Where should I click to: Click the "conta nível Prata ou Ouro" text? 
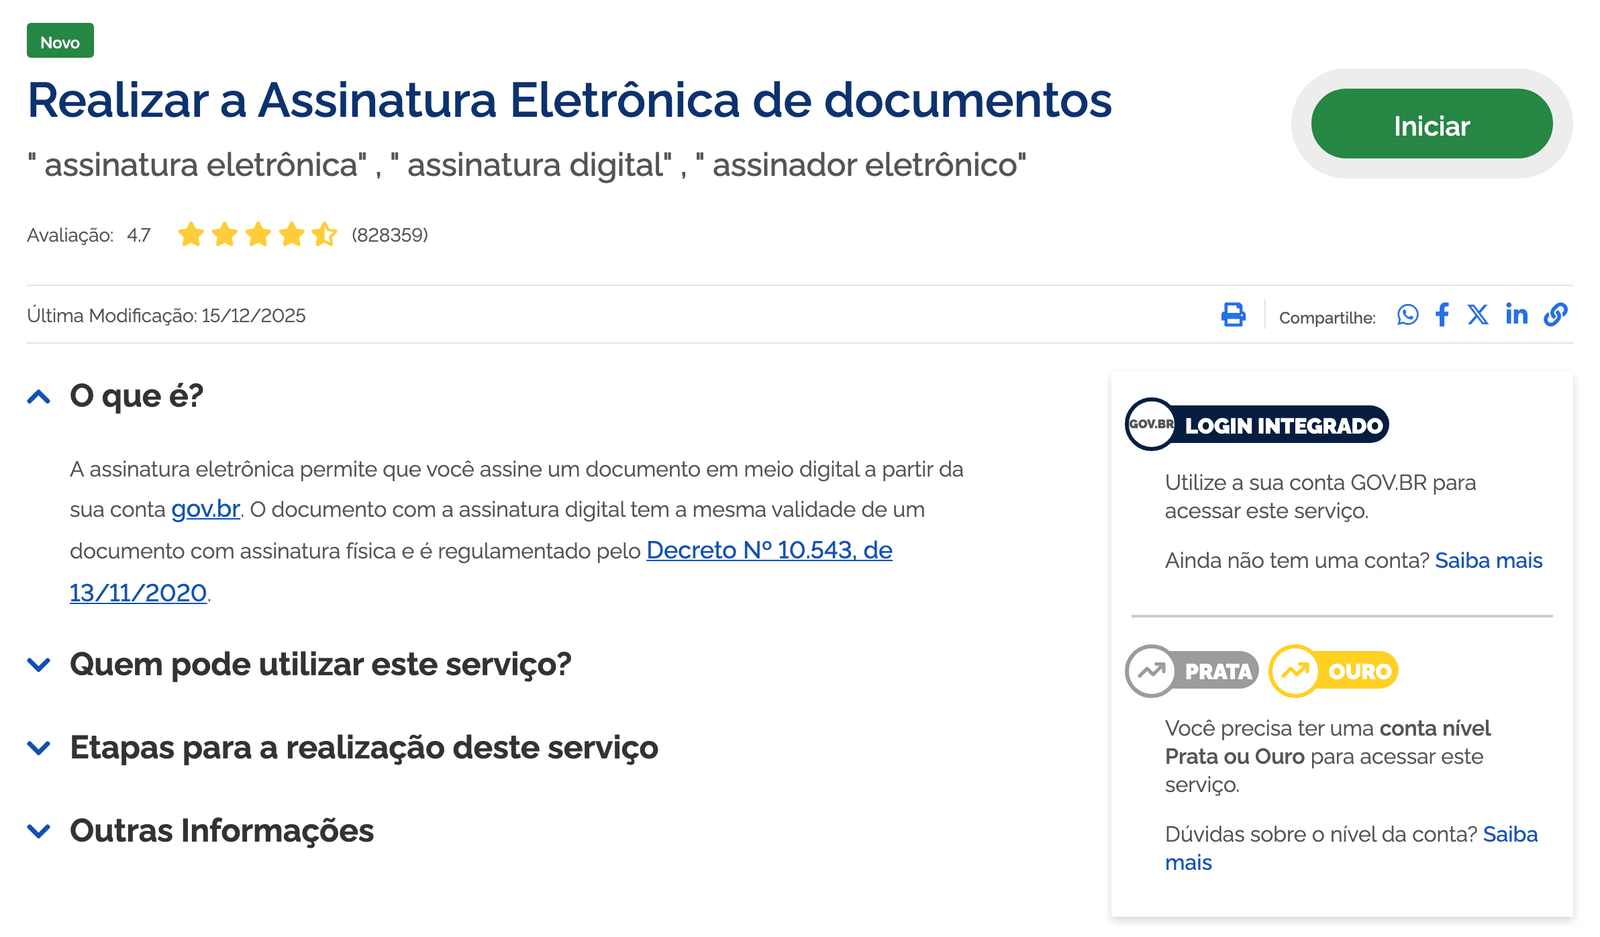point(1328,742)
